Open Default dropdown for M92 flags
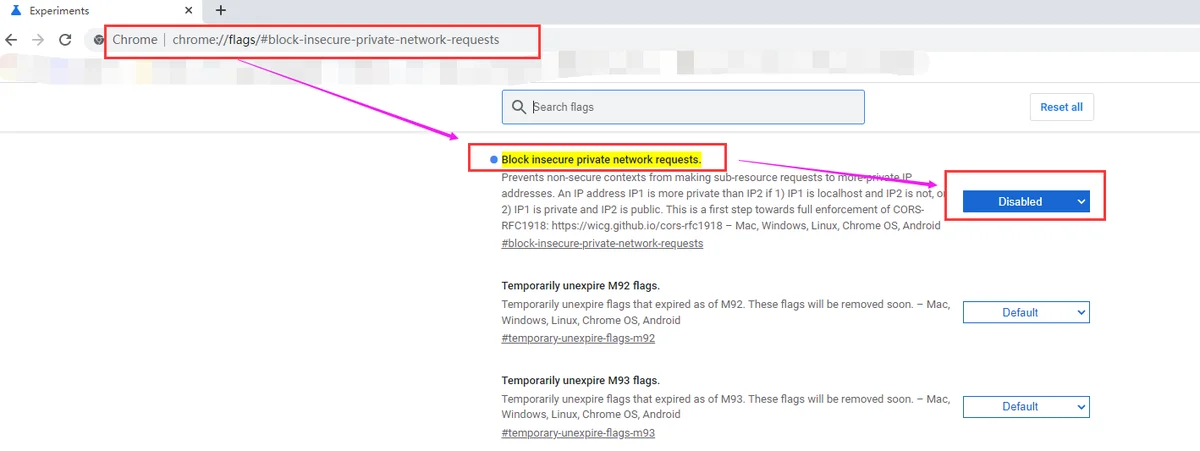The width and height of the screenshot is (1200, 451). (x=1026, y=312)
